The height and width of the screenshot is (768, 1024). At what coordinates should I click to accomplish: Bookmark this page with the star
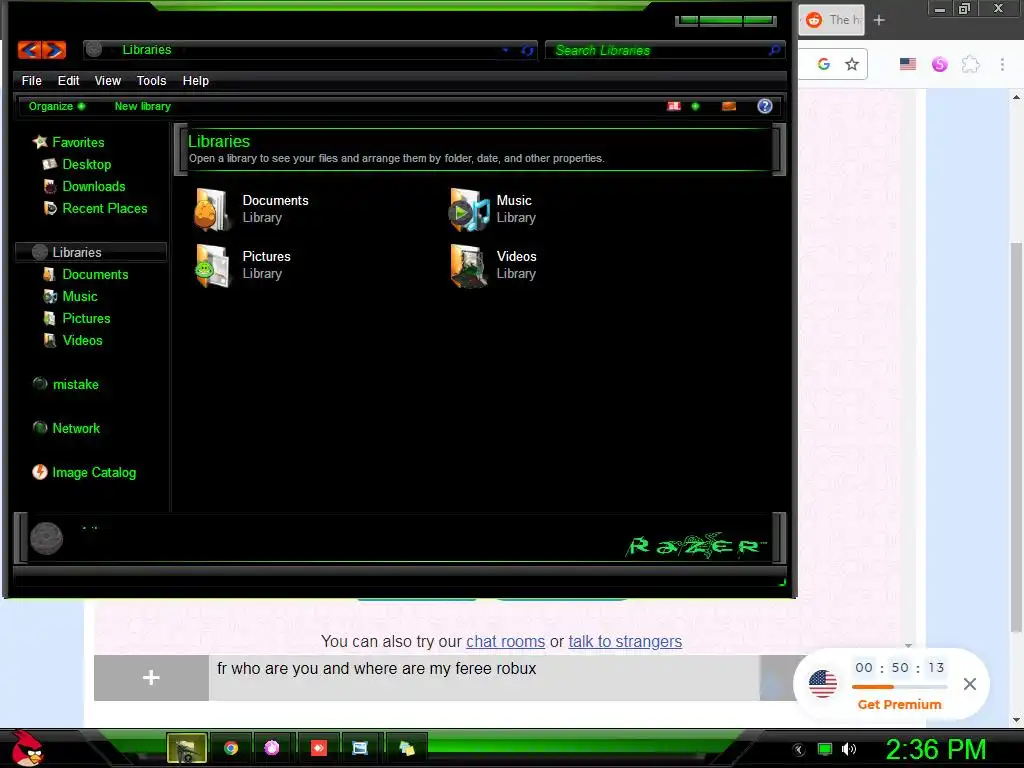[852, 64]
